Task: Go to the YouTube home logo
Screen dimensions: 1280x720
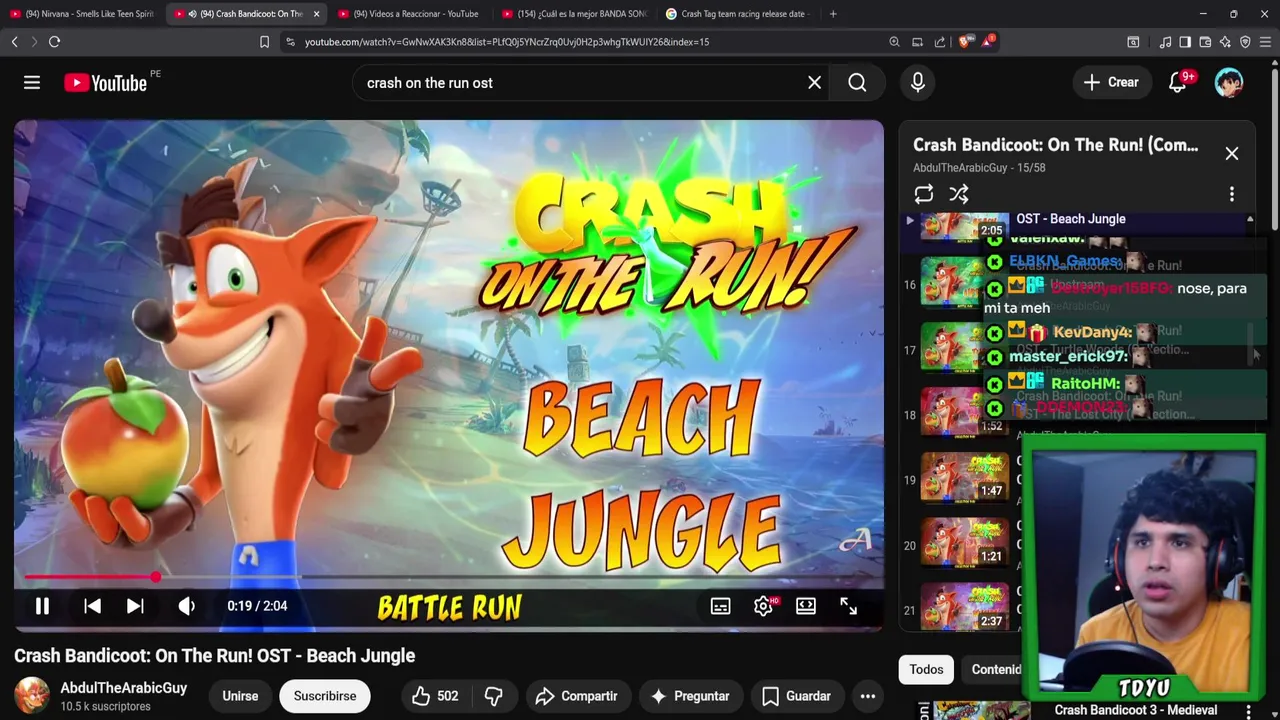Action: coord(106,83)
